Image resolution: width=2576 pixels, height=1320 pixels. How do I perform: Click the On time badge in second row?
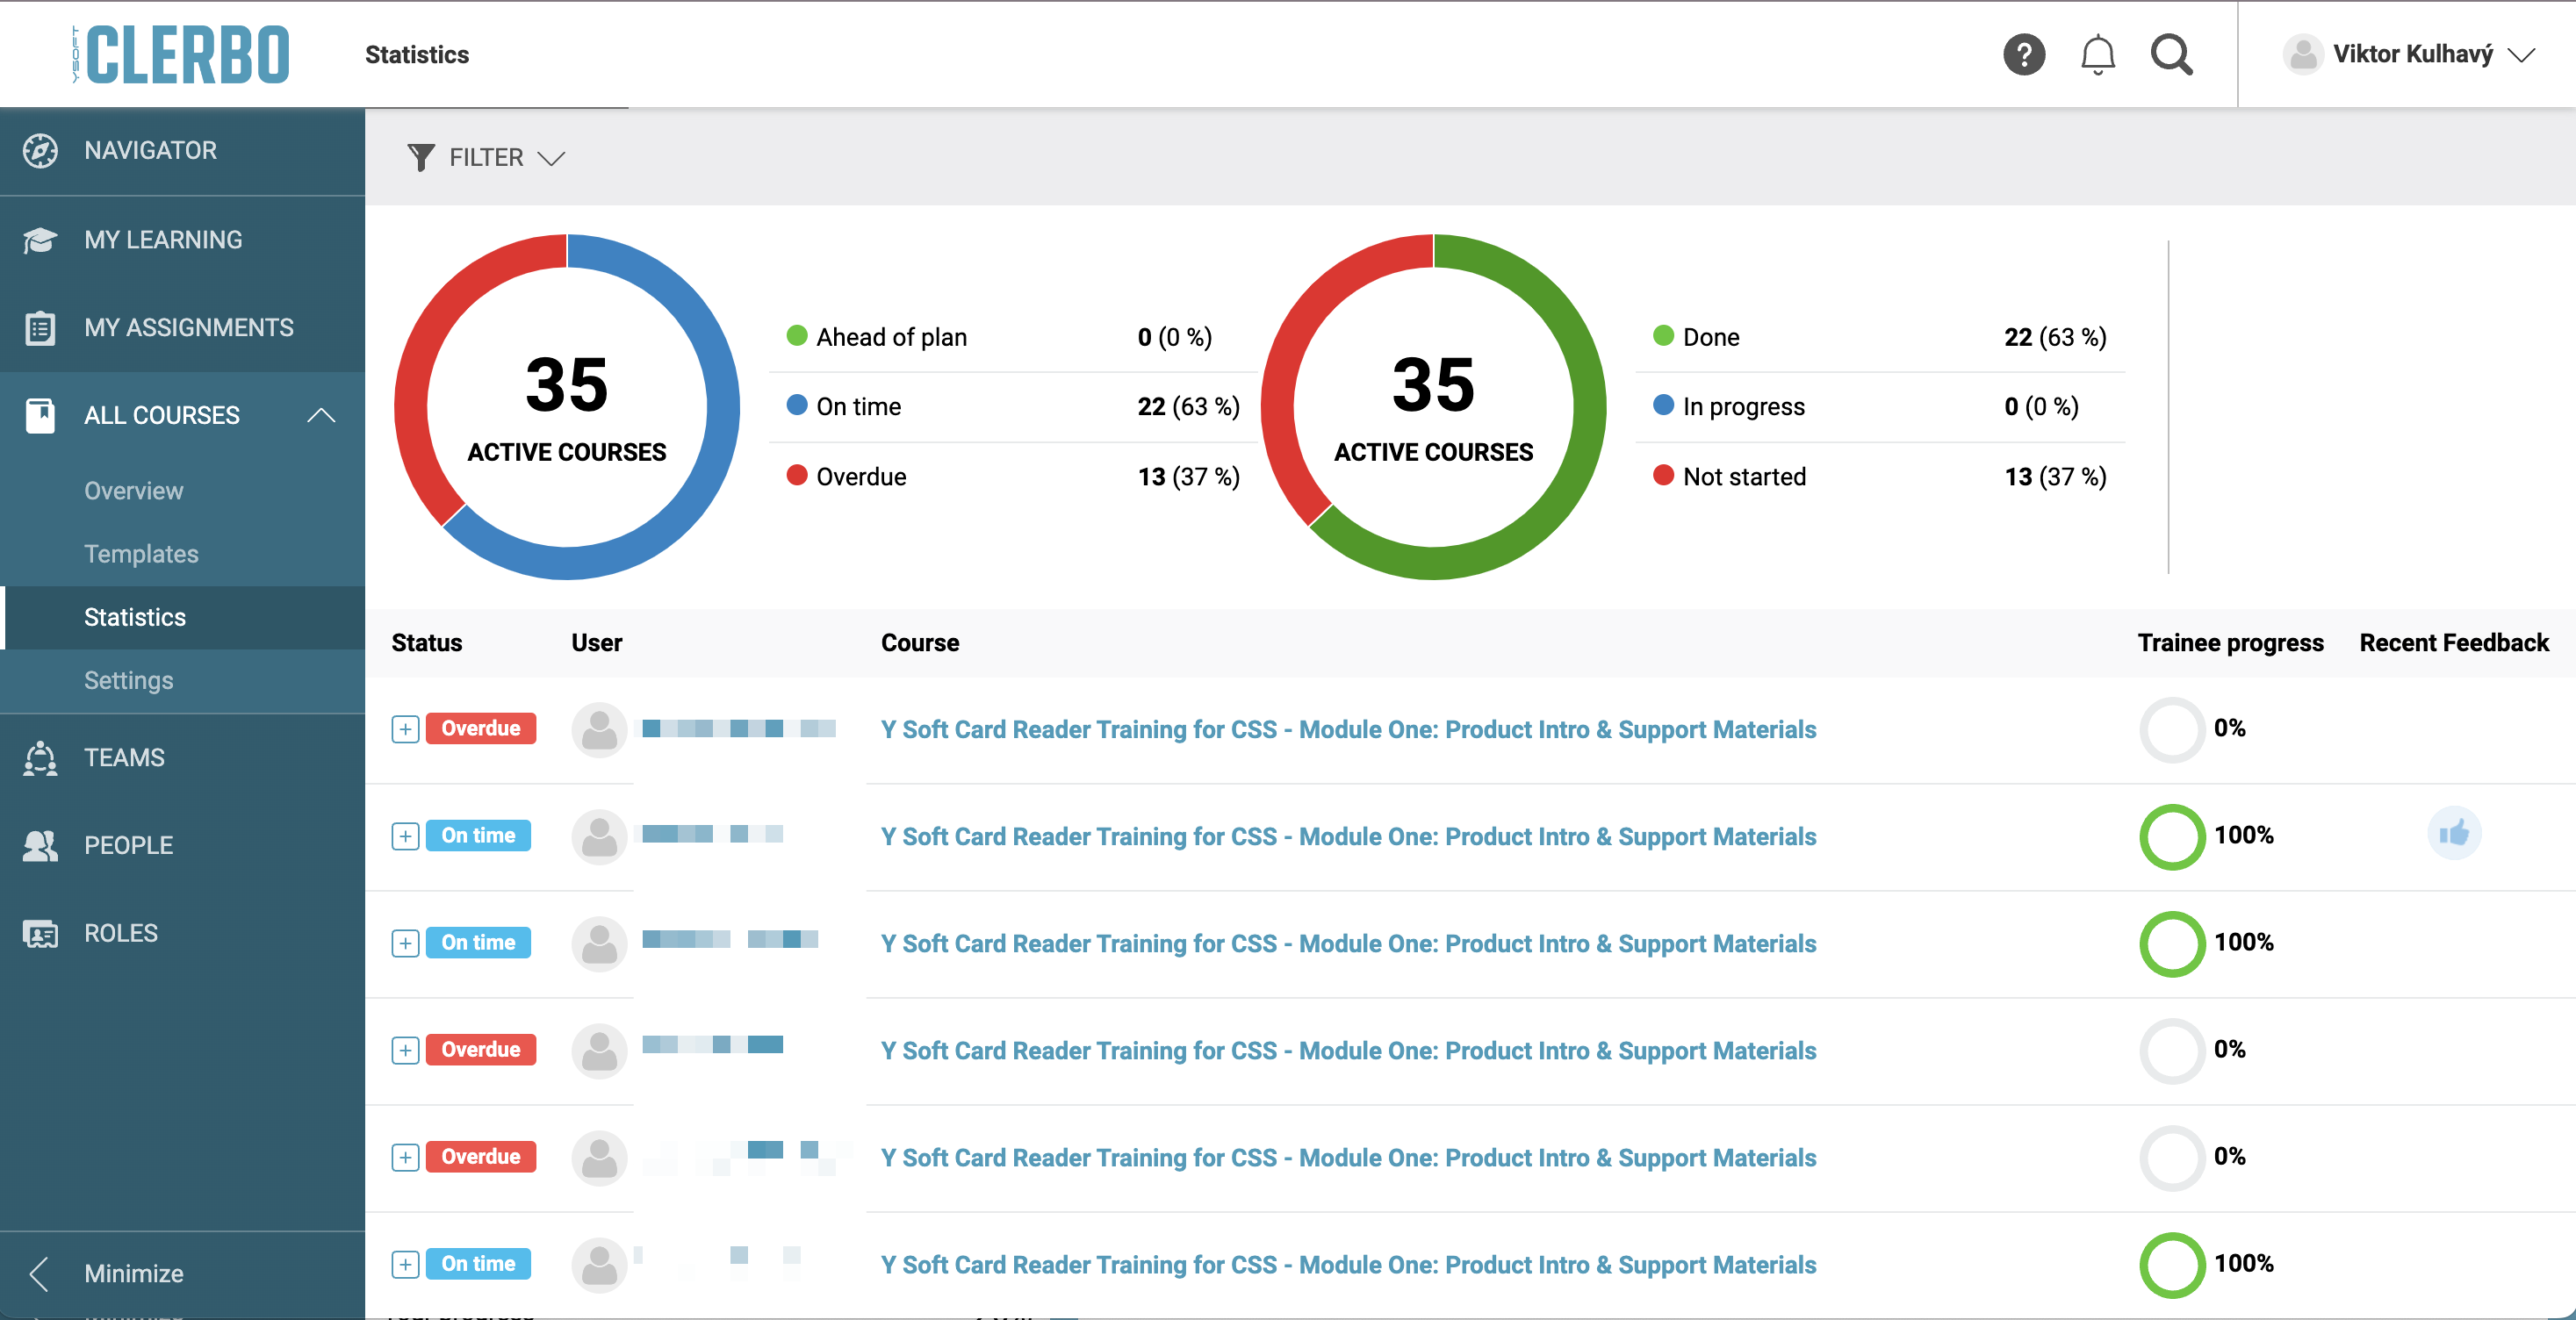(x=478, y=835)
